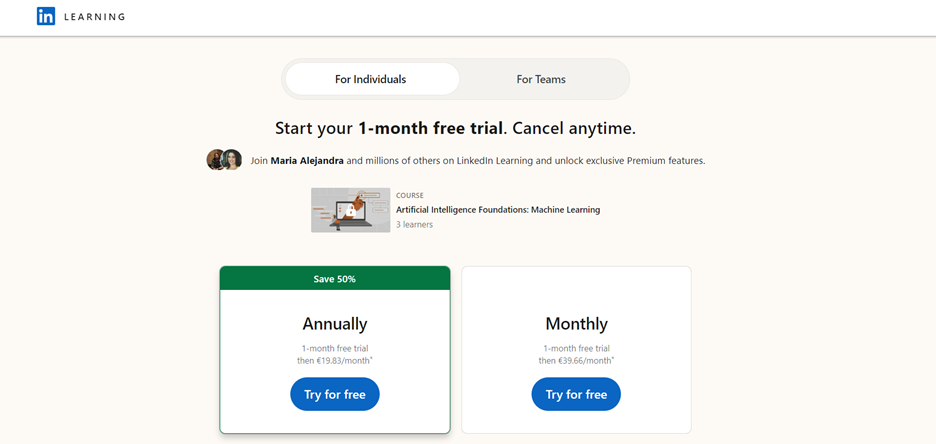Switch to the For Teams tab

coord(541,79)
